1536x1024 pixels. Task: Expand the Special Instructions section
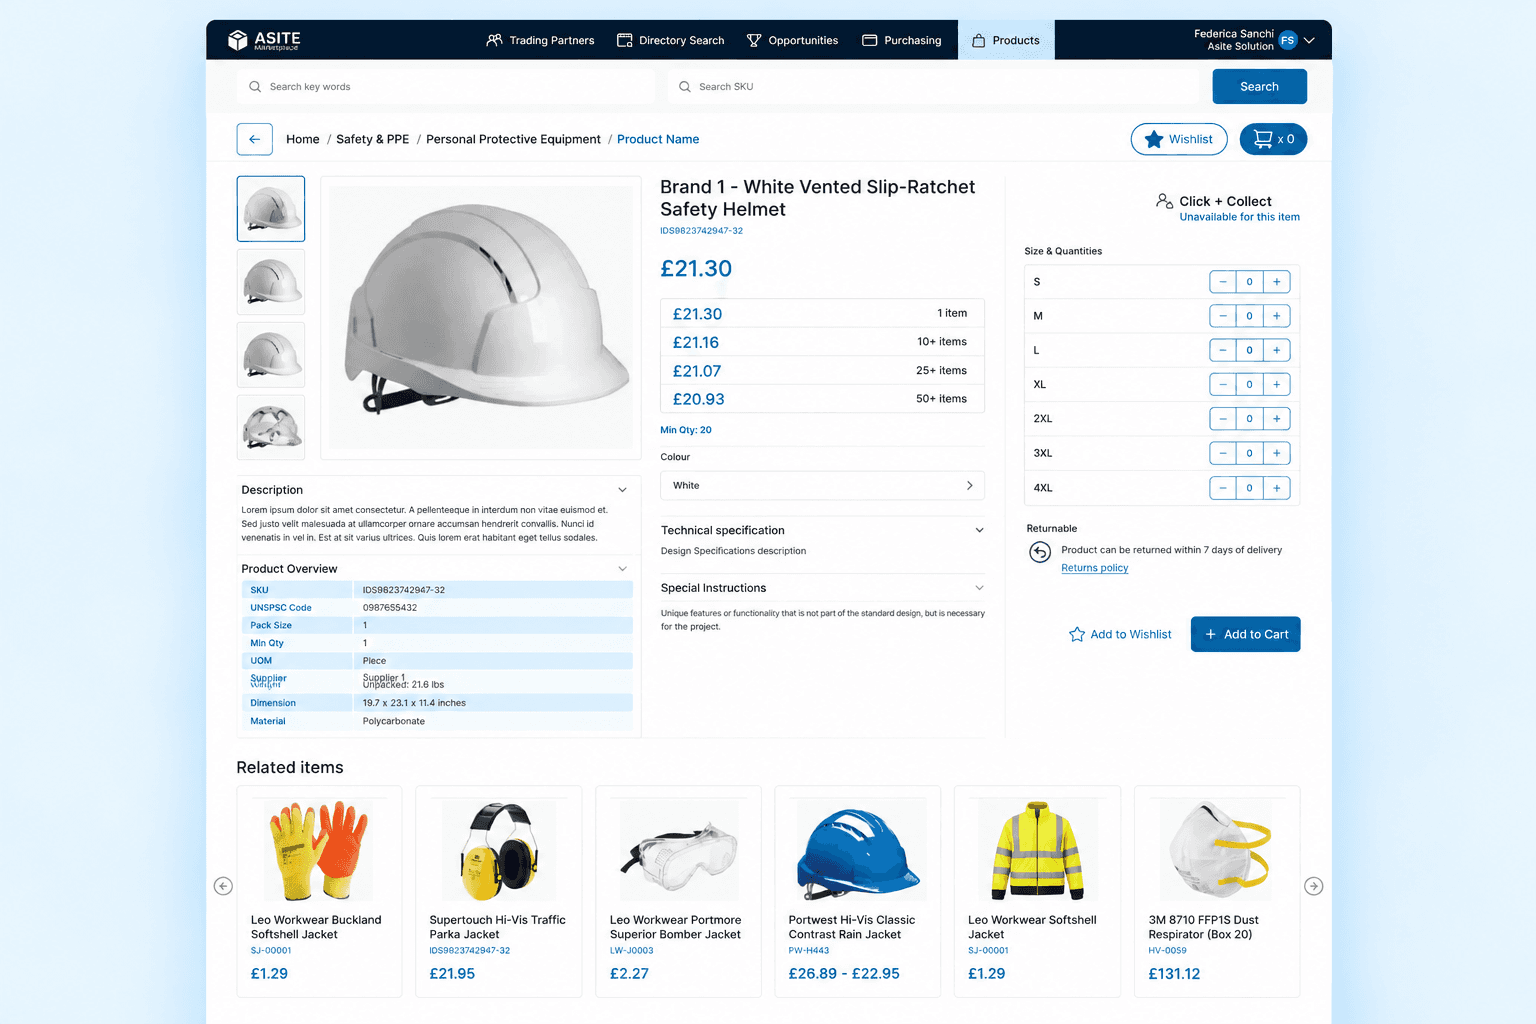tap(979, 588)
